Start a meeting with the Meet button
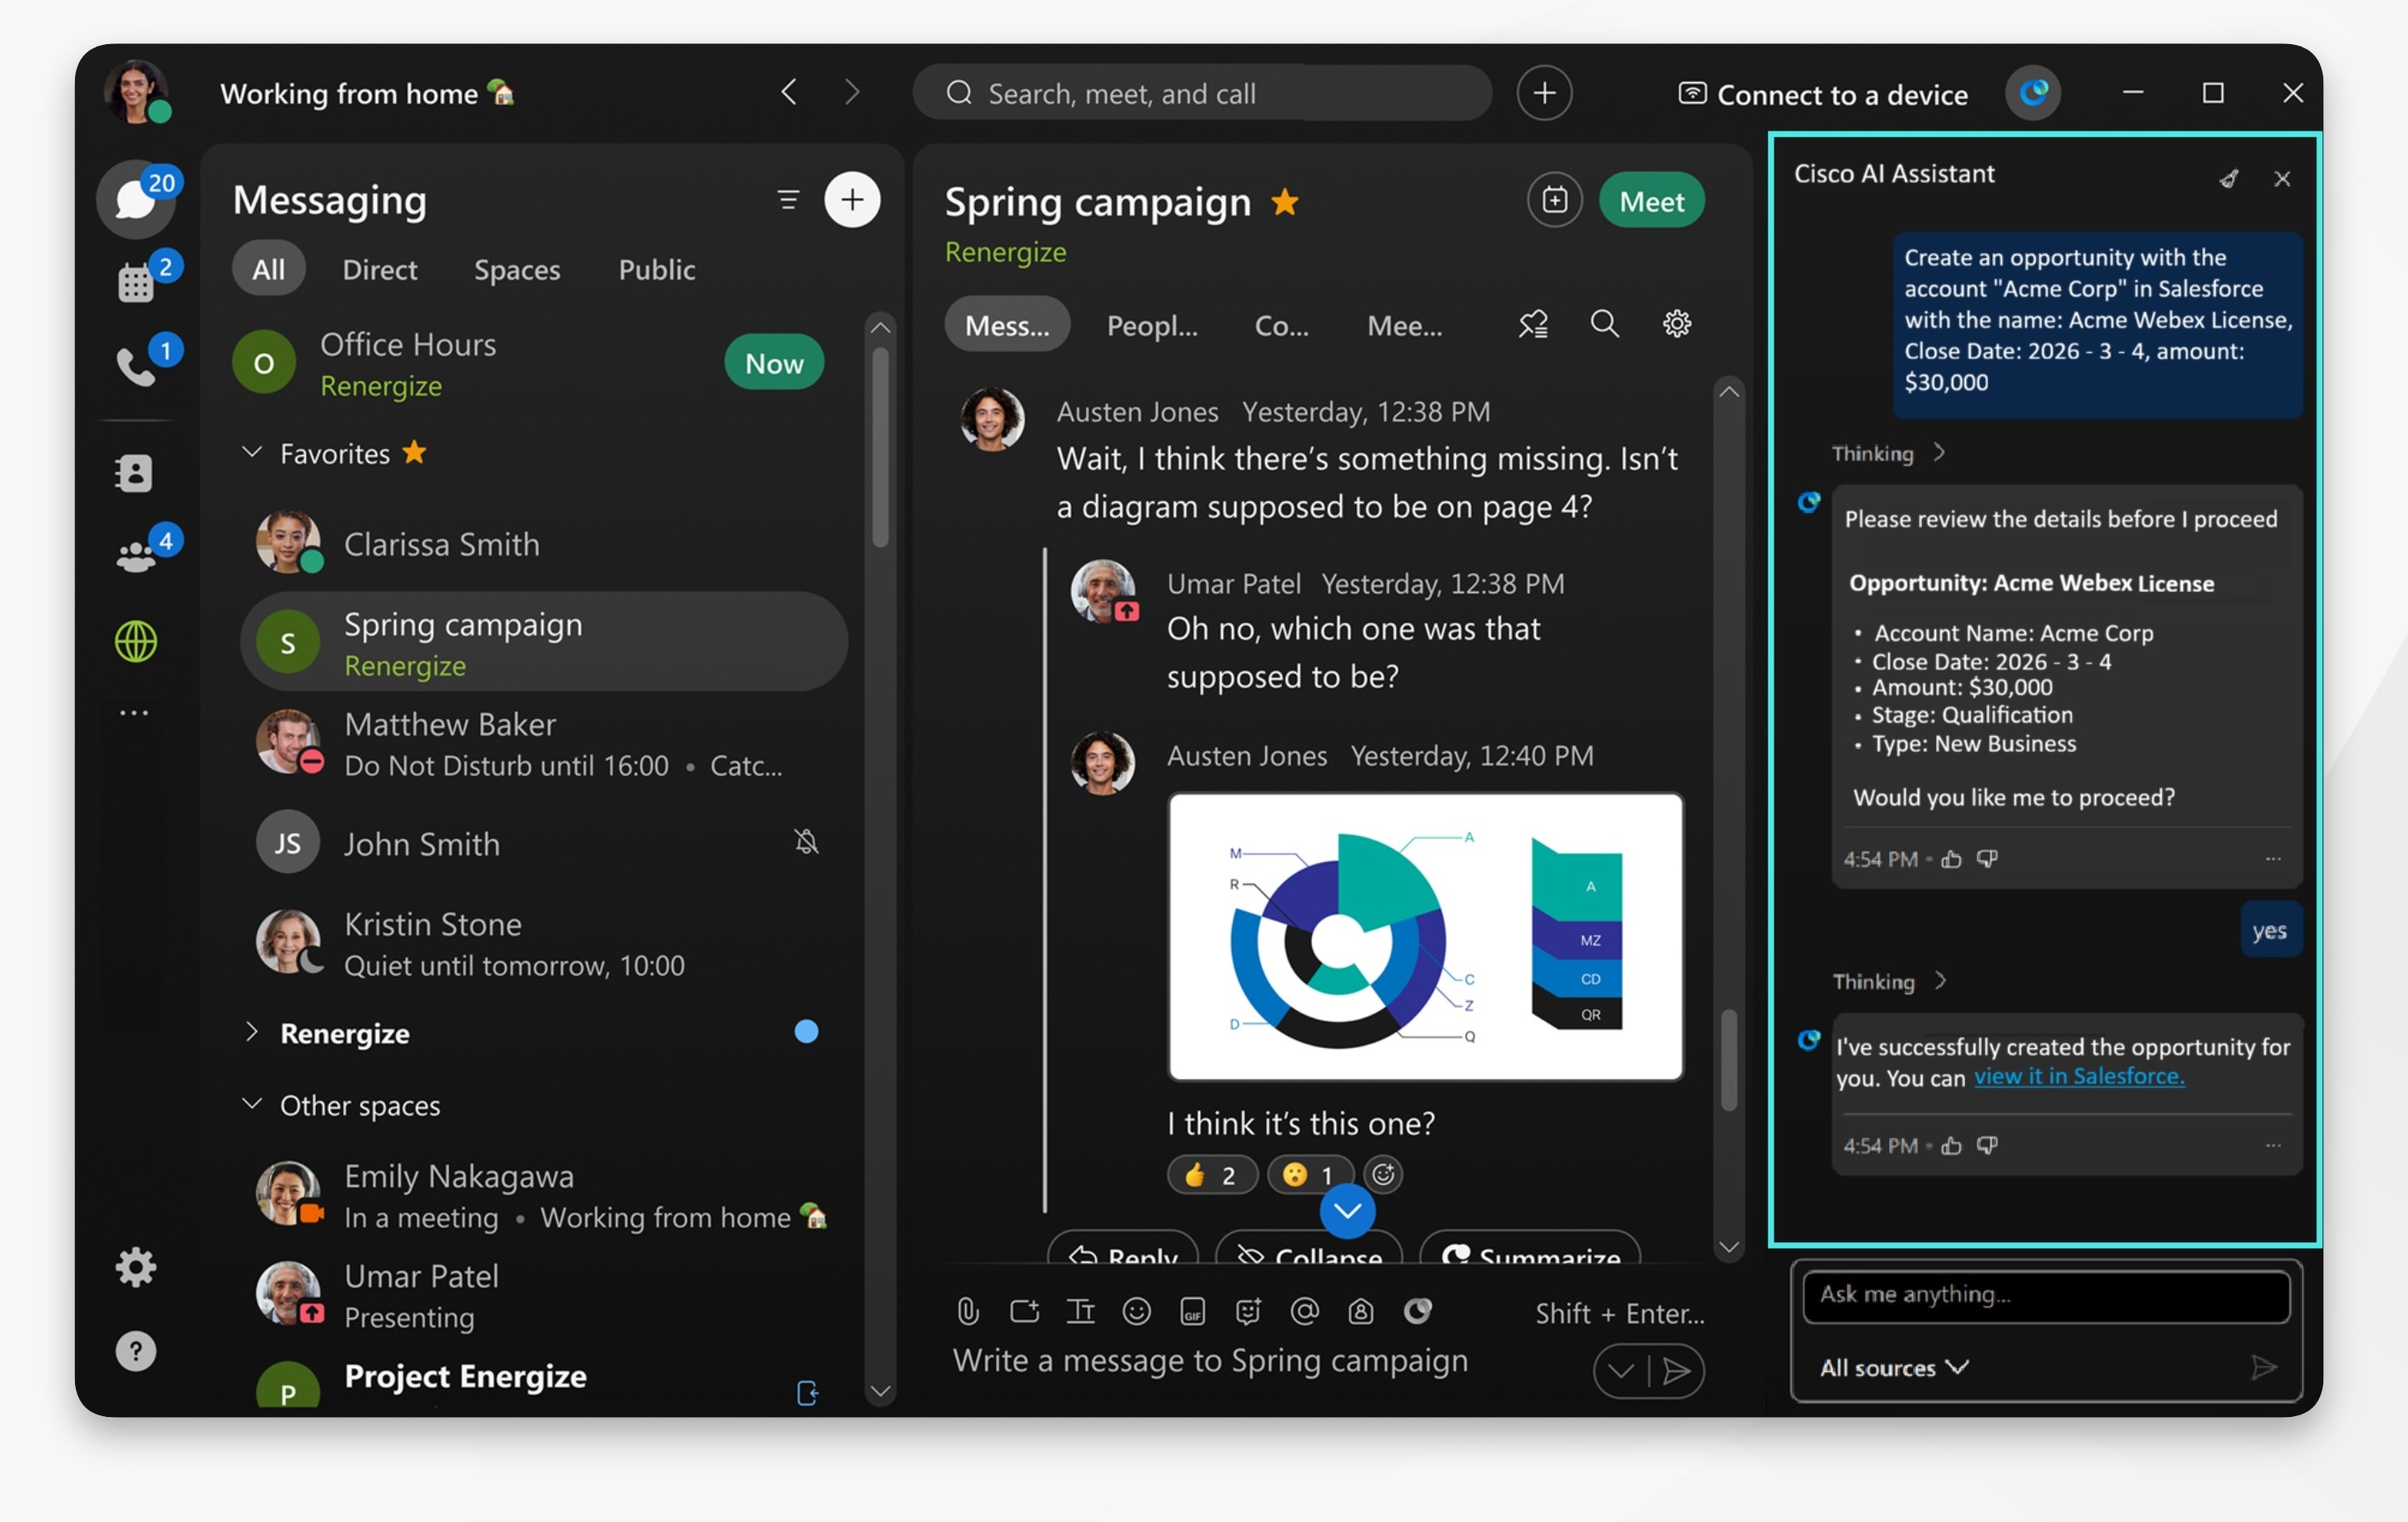The image size is (2408, 1522). [x=1652, y=200]
